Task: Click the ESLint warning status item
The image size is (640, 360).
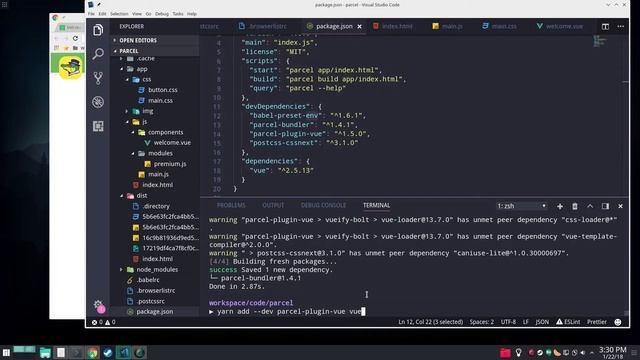Action: [x=568, y=322]
